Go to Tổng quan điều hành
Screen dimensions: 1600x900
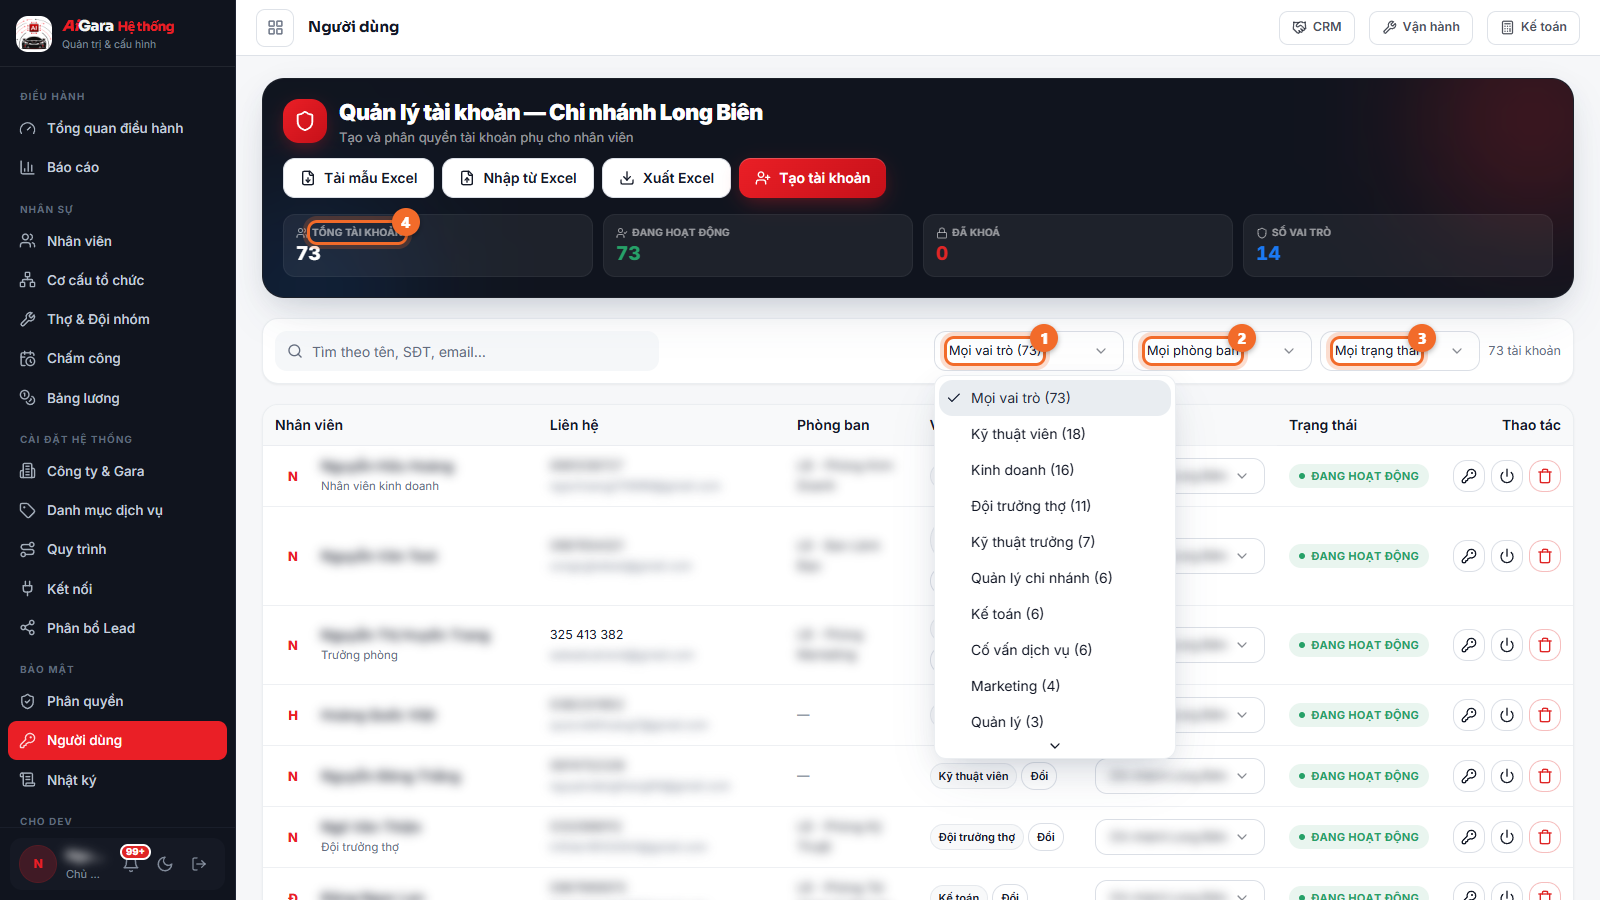tap(118, 128)
